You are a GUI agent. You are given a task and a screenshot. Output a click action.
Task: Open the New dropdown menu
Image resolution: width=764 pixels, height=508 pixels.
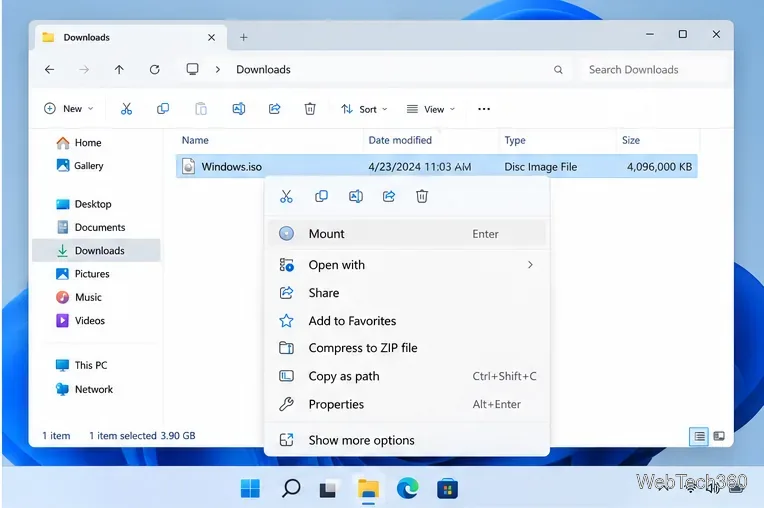(69, 109)
